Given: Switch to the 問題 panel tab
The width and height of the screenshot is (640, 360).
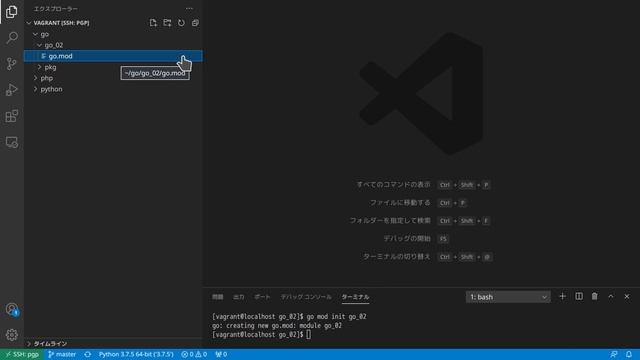Looking at the screenshot, I should coord(218,297).
